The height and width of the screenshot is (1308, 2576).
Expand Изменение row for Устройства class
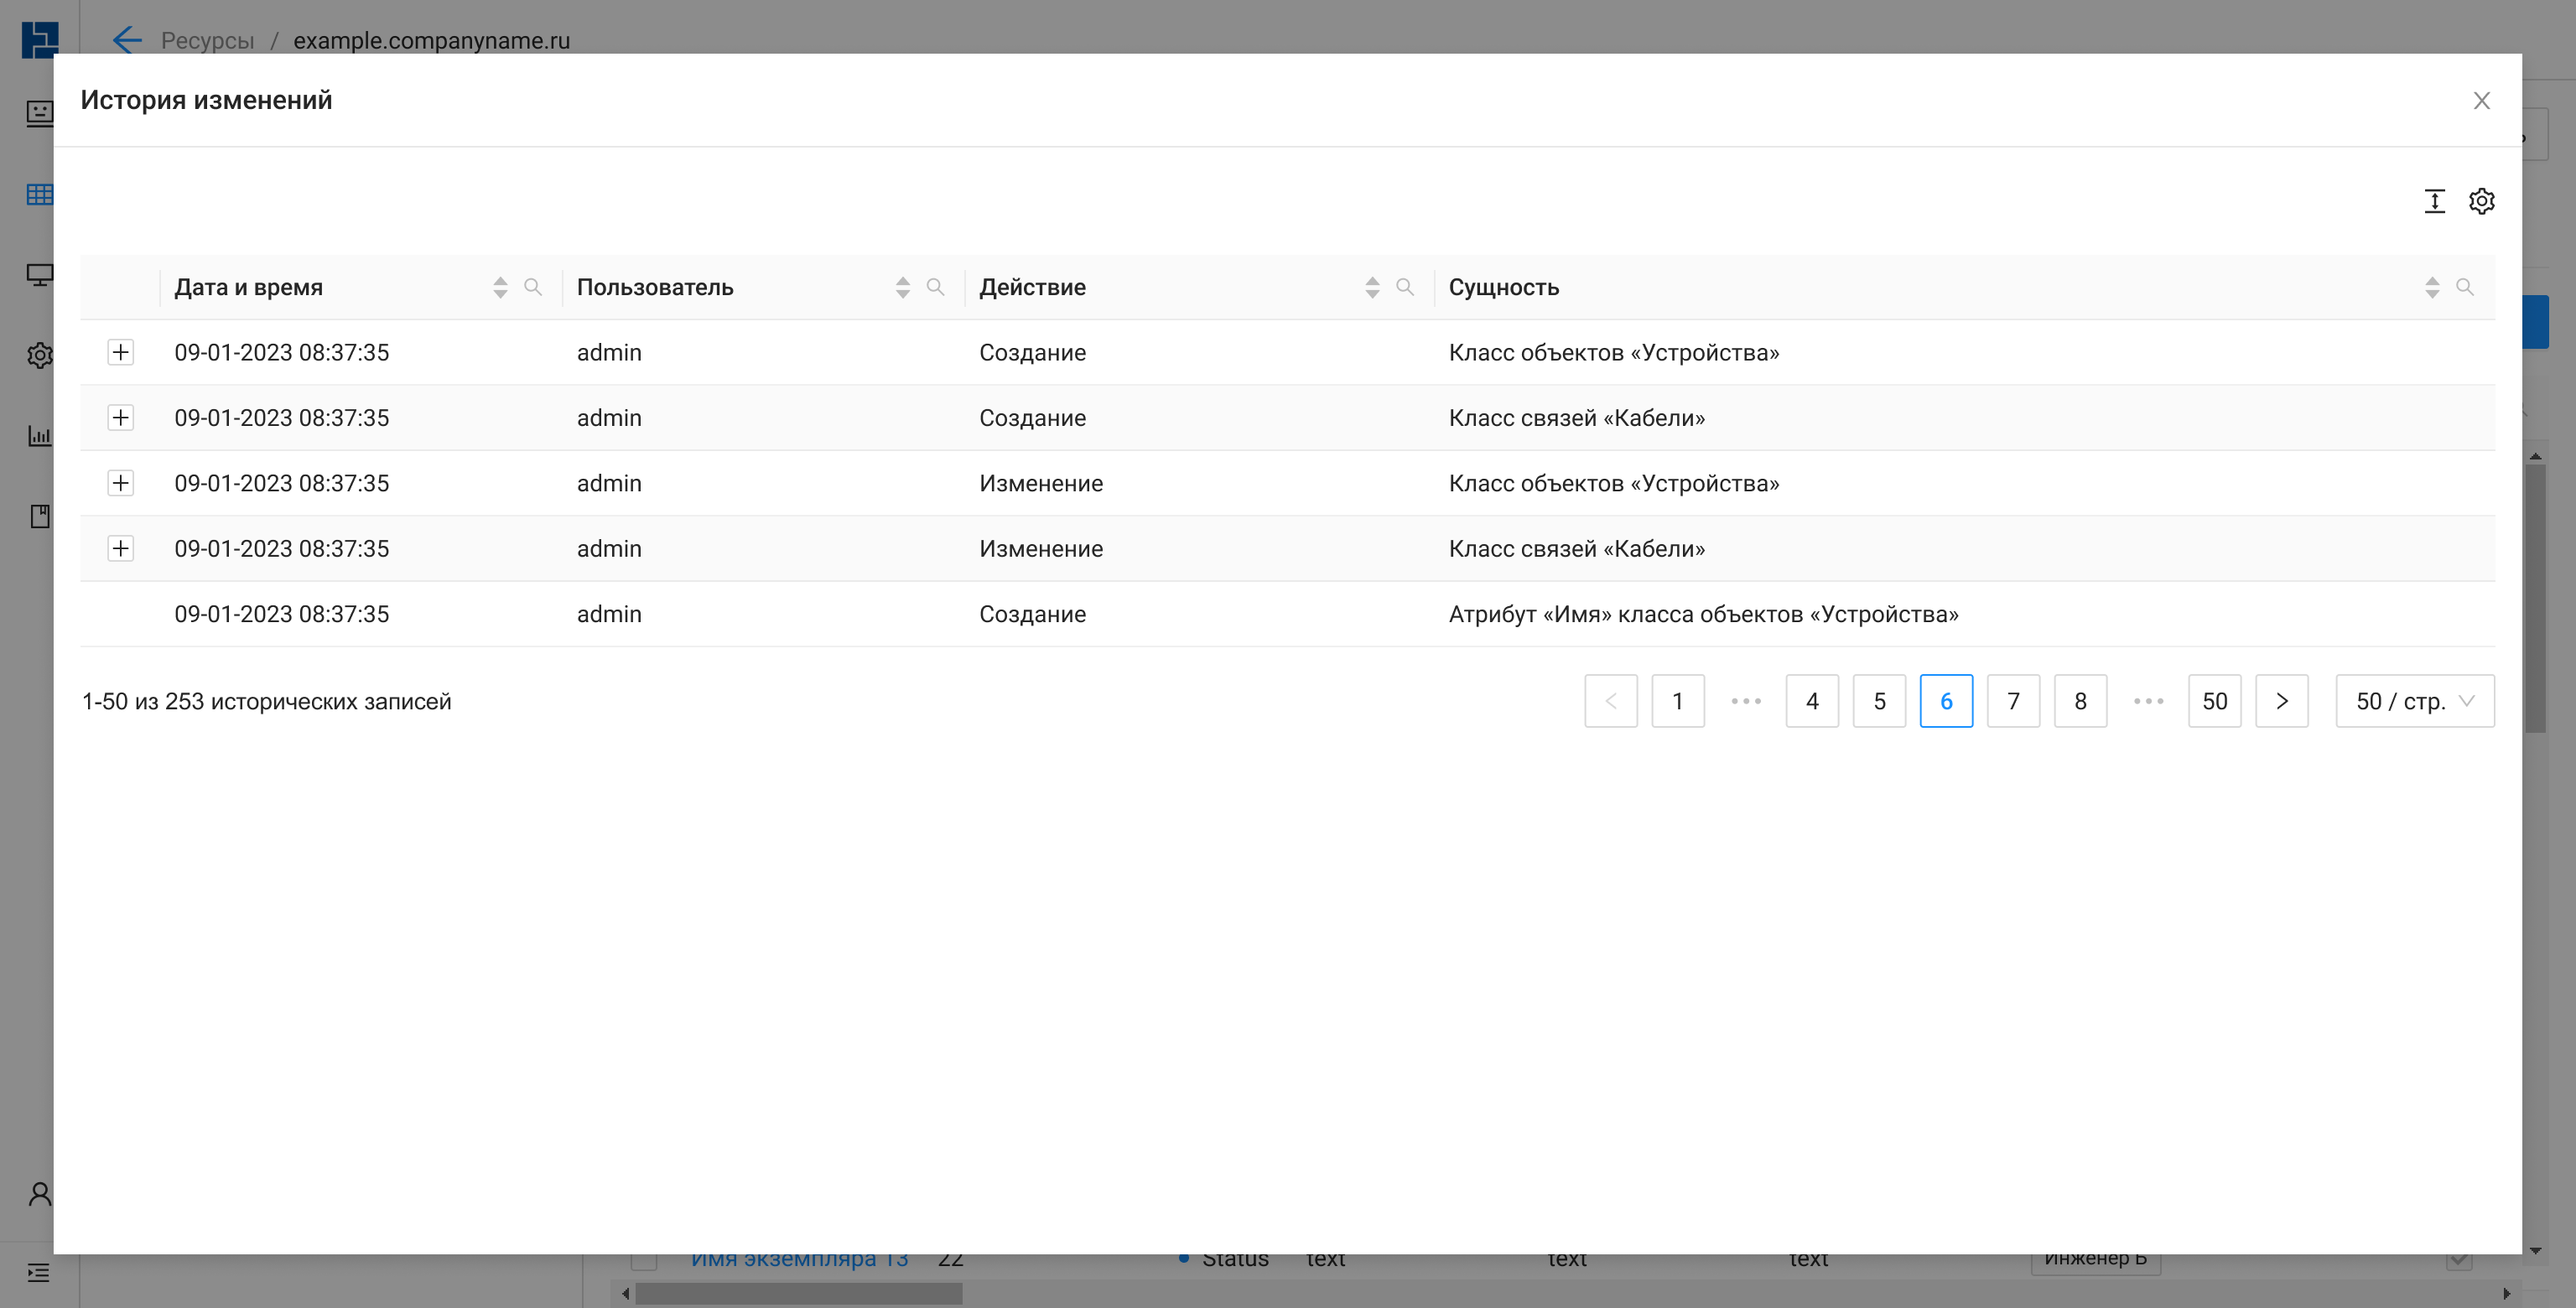pos(121,483)
